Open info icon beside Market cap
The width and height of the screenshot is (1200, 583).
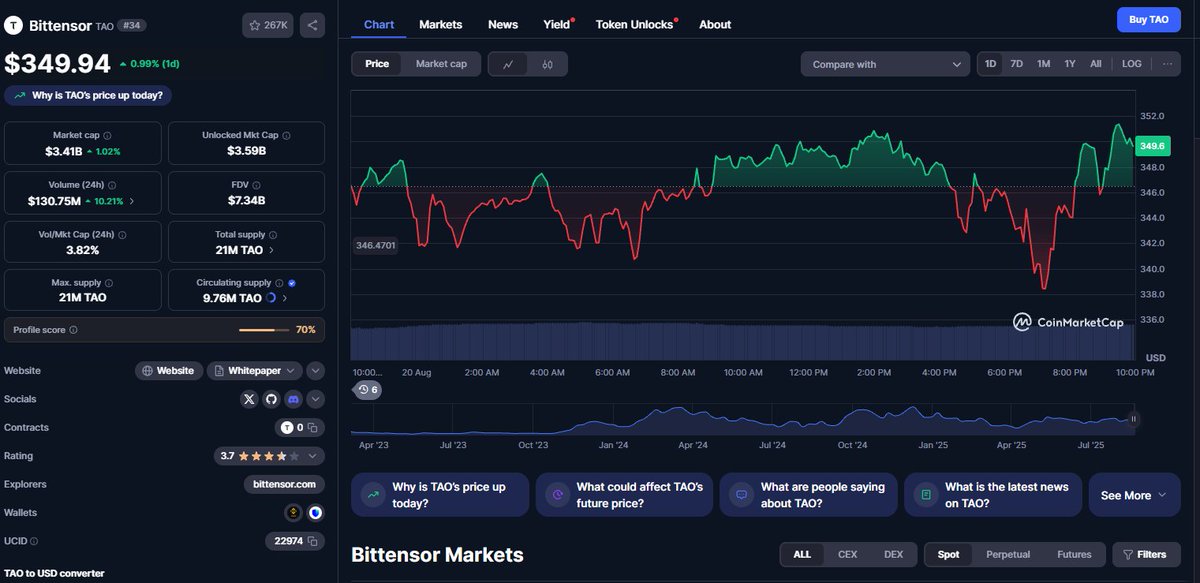pos(107,135)
